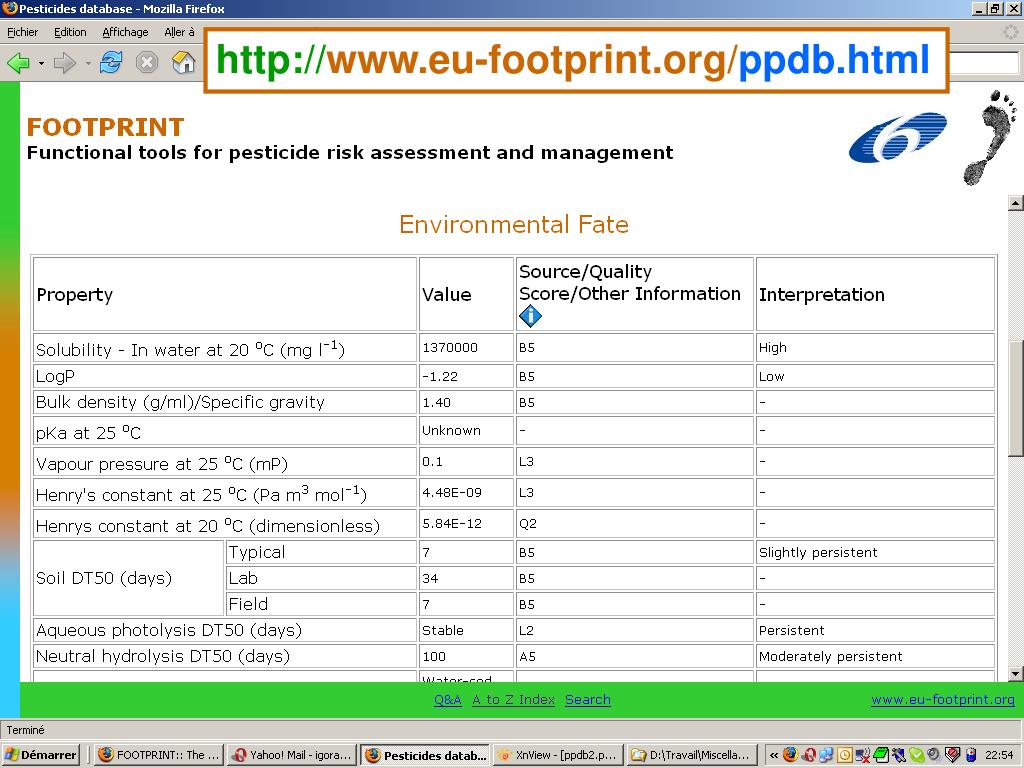Screen dimensions: 1024x768
Task: Click the taskbar clock showing 22:54
Action: (x=999, y=755)
